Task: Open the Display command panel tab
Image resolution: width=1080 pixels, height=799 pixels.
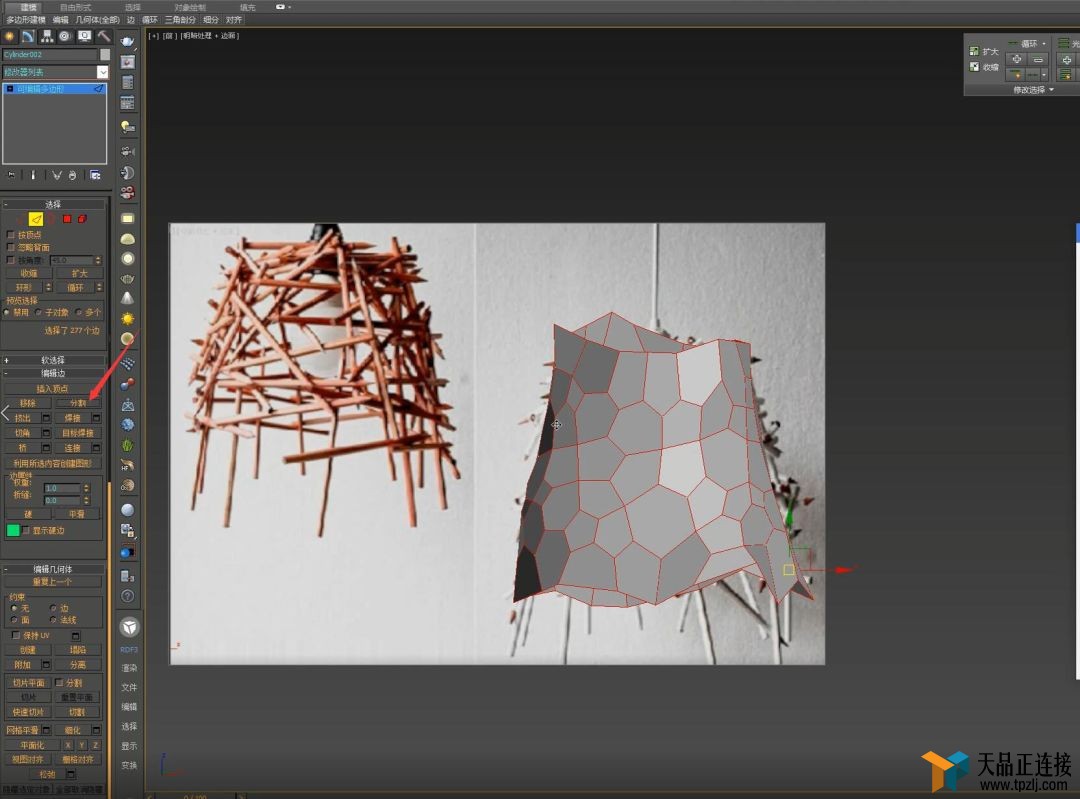Action: [x=84, y=36]
